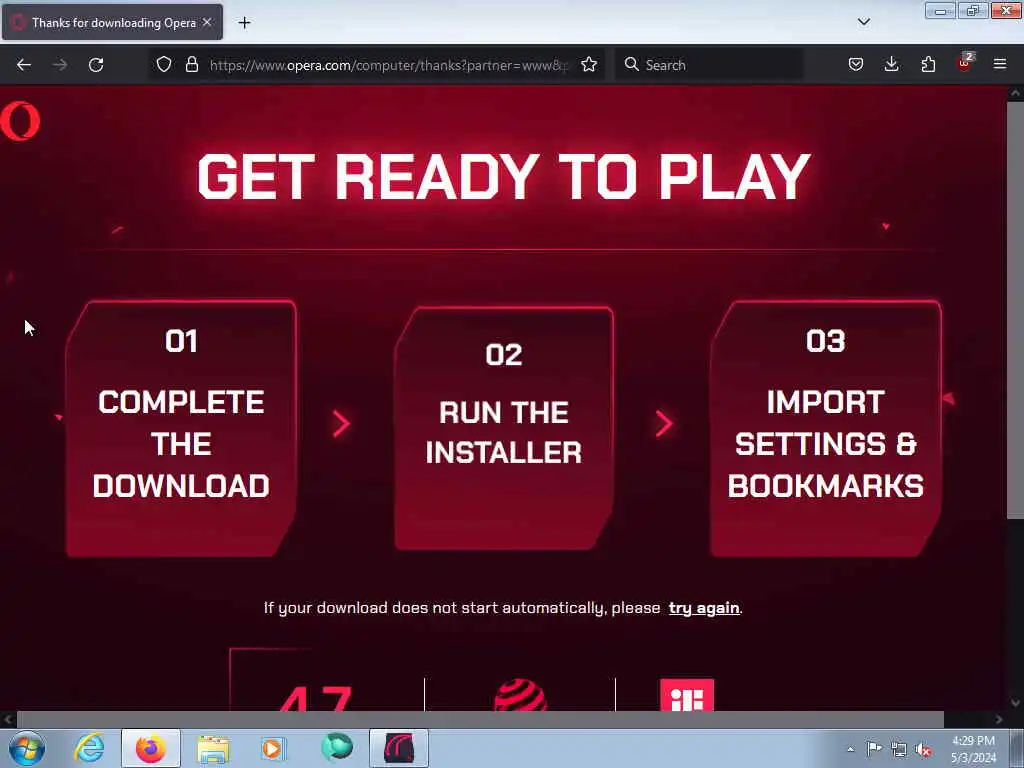Screen dimensions: 1024x768
Task: Click the Firefox taskbar button
Action: pos(151,748)
